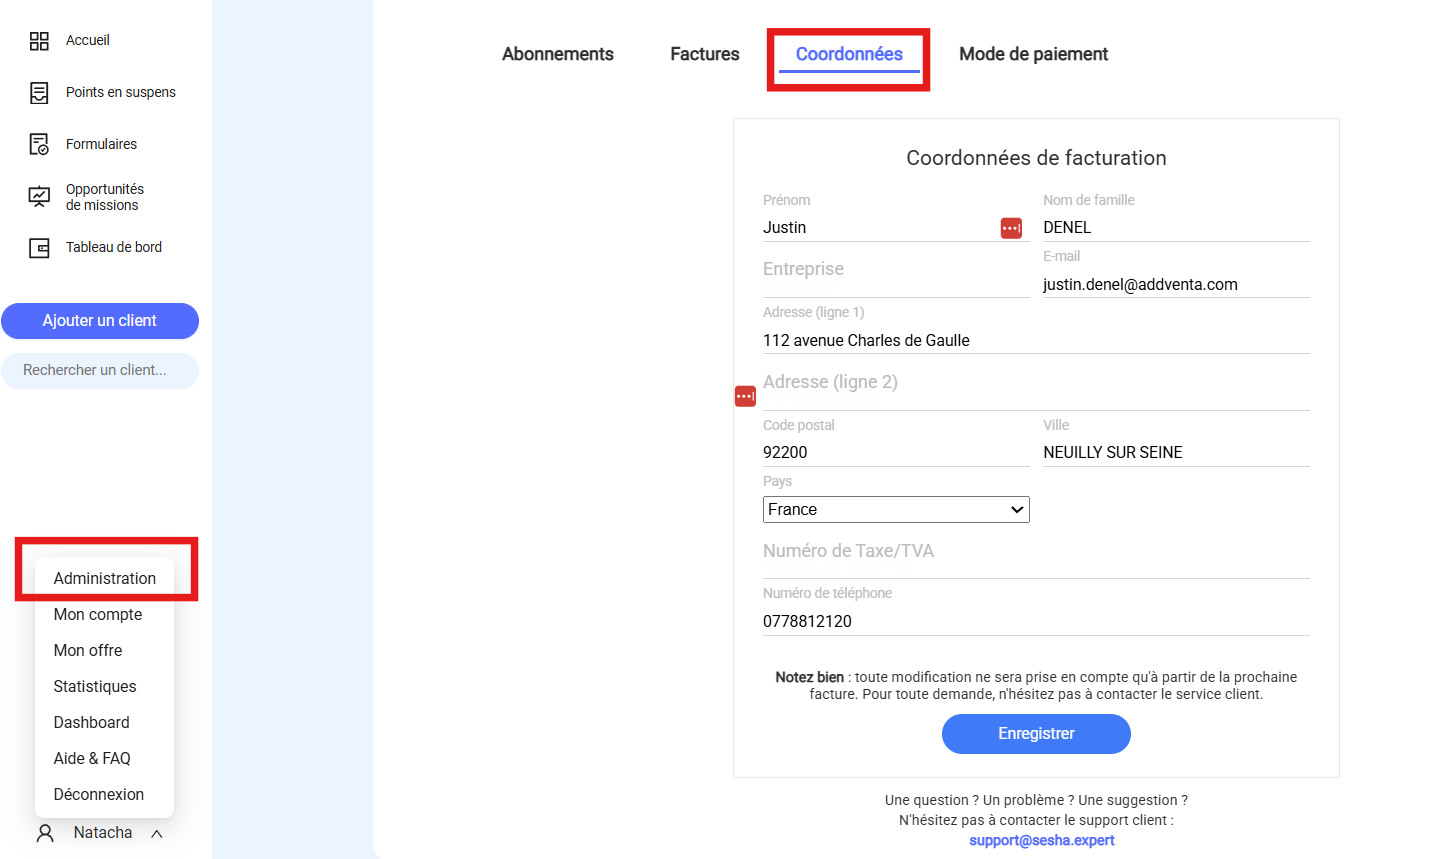
Task: Choose Administration from the user menu
Action: [104, 578]
